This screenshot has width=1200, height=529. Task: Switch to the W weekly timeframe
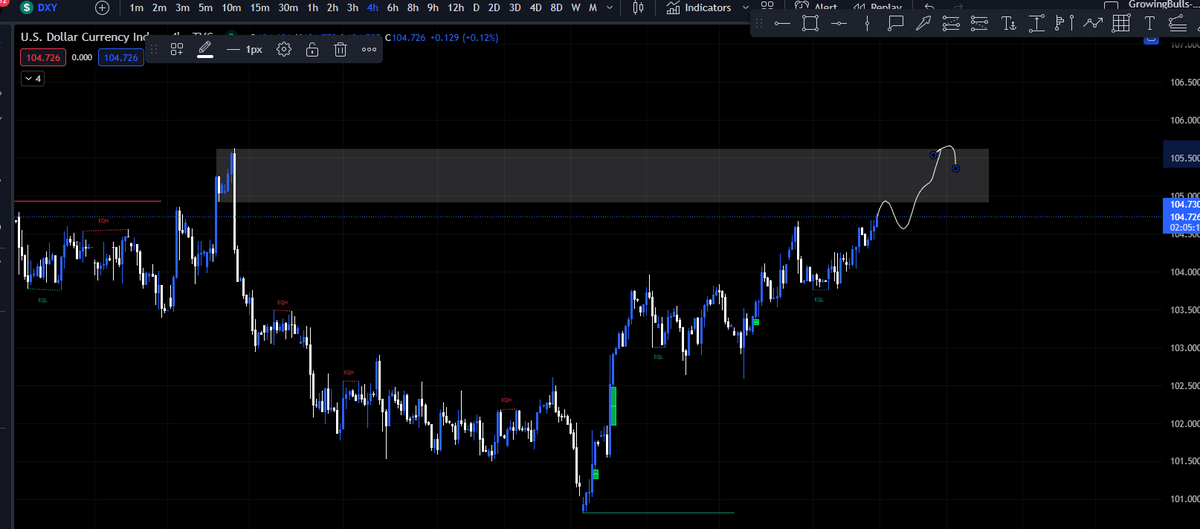pyautogui.click(x=577, y=8)
